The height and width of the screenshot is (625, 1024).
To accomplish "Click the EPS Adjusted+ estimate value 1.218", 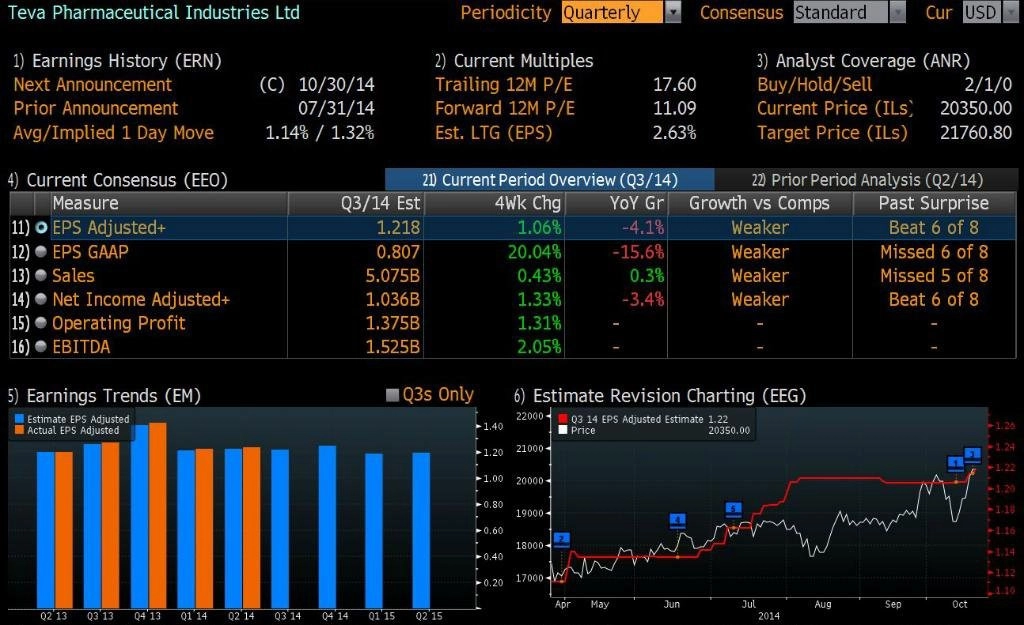I will tap(398, 227).
